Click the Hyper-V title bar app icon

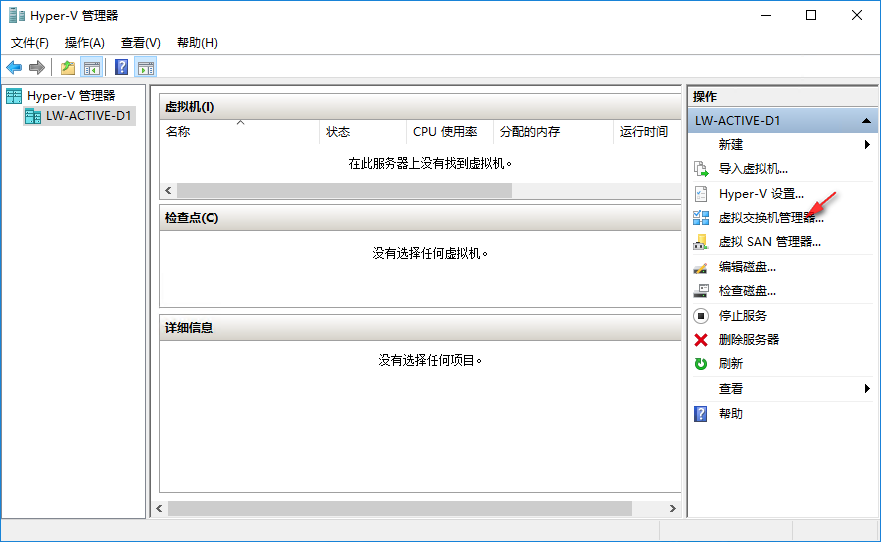click(x=17, y=15)
